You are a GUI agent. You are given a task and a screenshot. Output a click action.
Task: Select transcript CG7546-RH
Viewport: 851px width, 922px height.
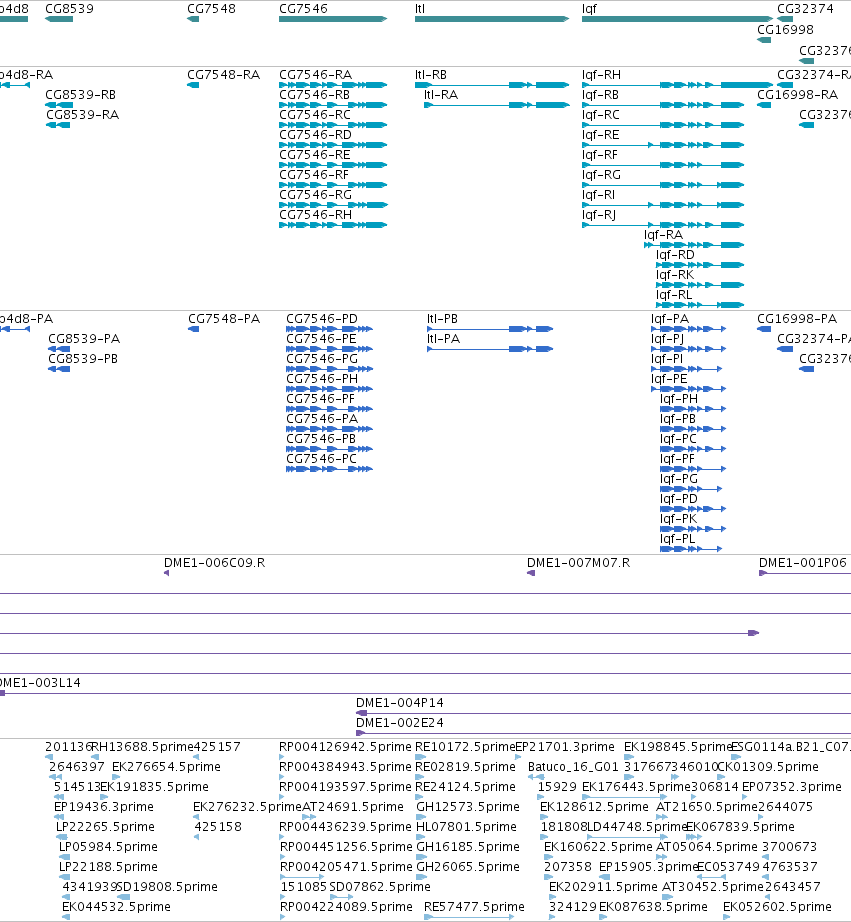click(x=333, y=225)
